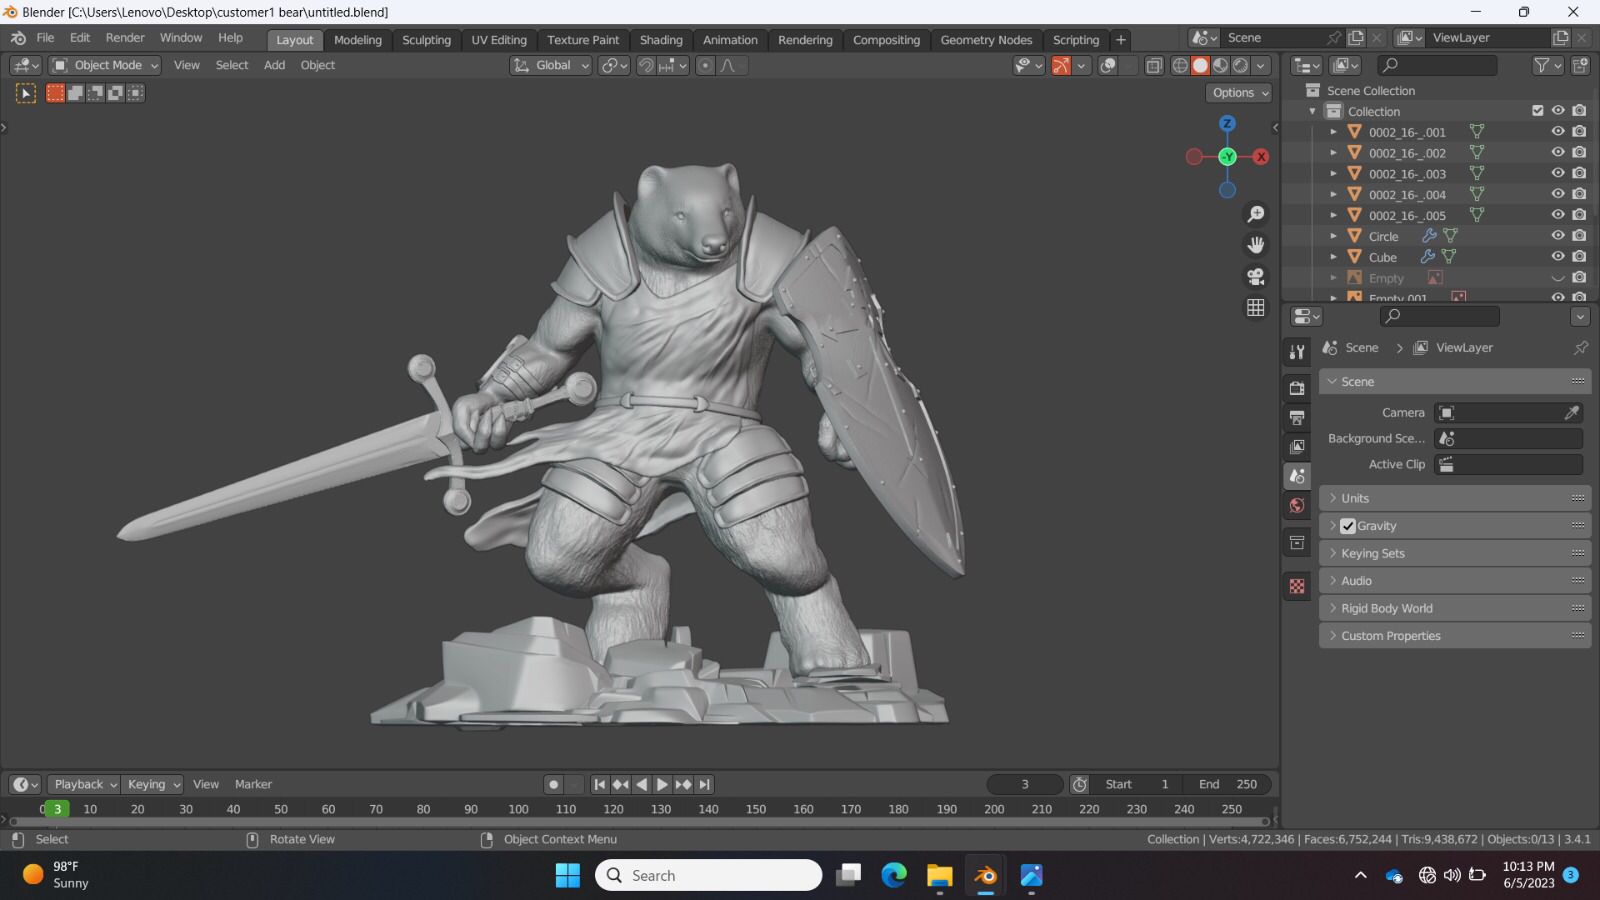Screen dimensions: 1600x900
Task: Open Microsoft Edge from the taskbar
Action: pos(894,876)
